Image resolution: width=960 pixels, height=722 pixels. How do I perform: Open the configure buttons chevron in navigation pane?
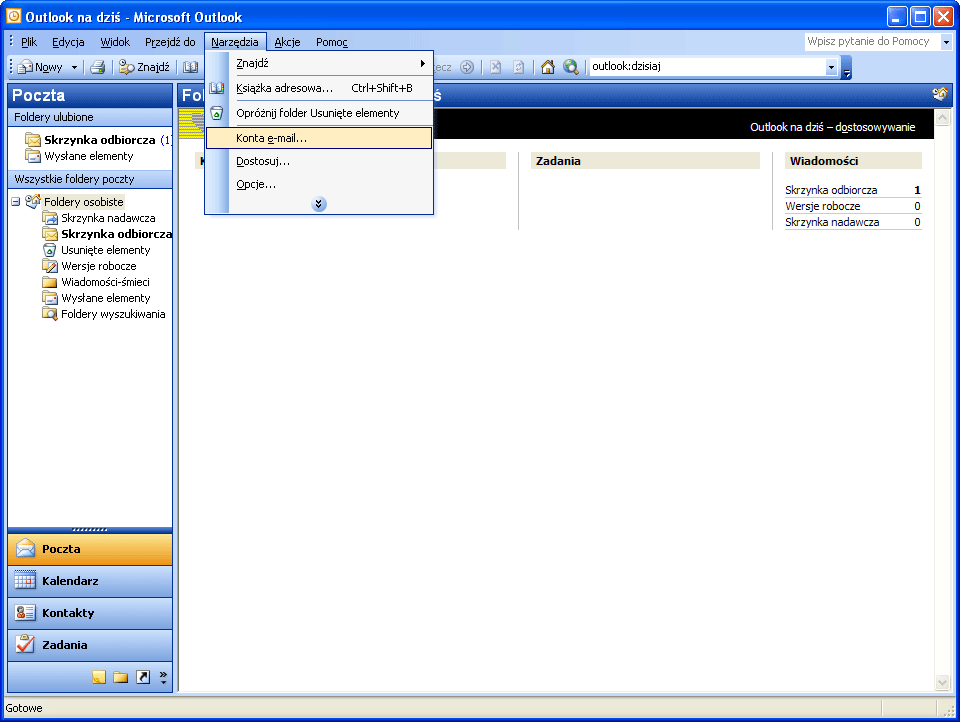pyautogui.click(x=163, y=677)
